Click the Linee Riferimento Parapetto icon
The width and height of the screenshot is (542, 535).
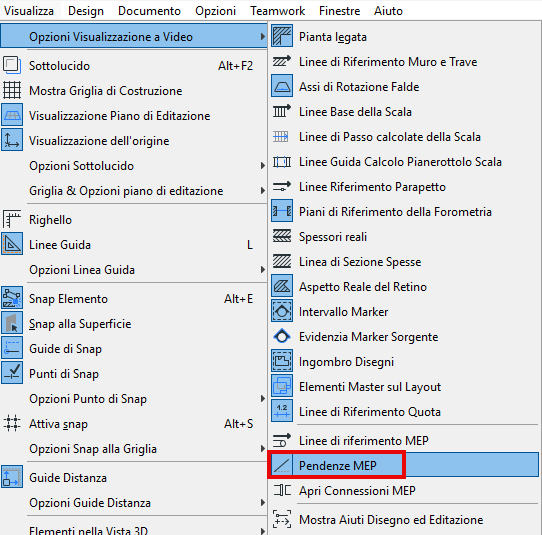[282, 186]
